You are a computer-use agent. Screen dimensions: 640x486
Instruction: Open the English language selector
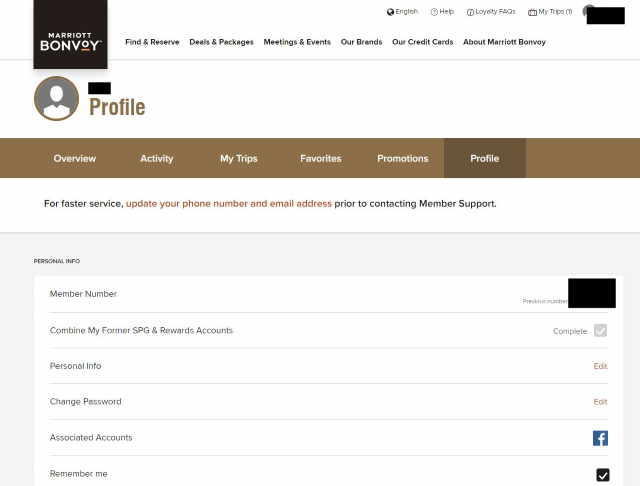coord(402,12)
